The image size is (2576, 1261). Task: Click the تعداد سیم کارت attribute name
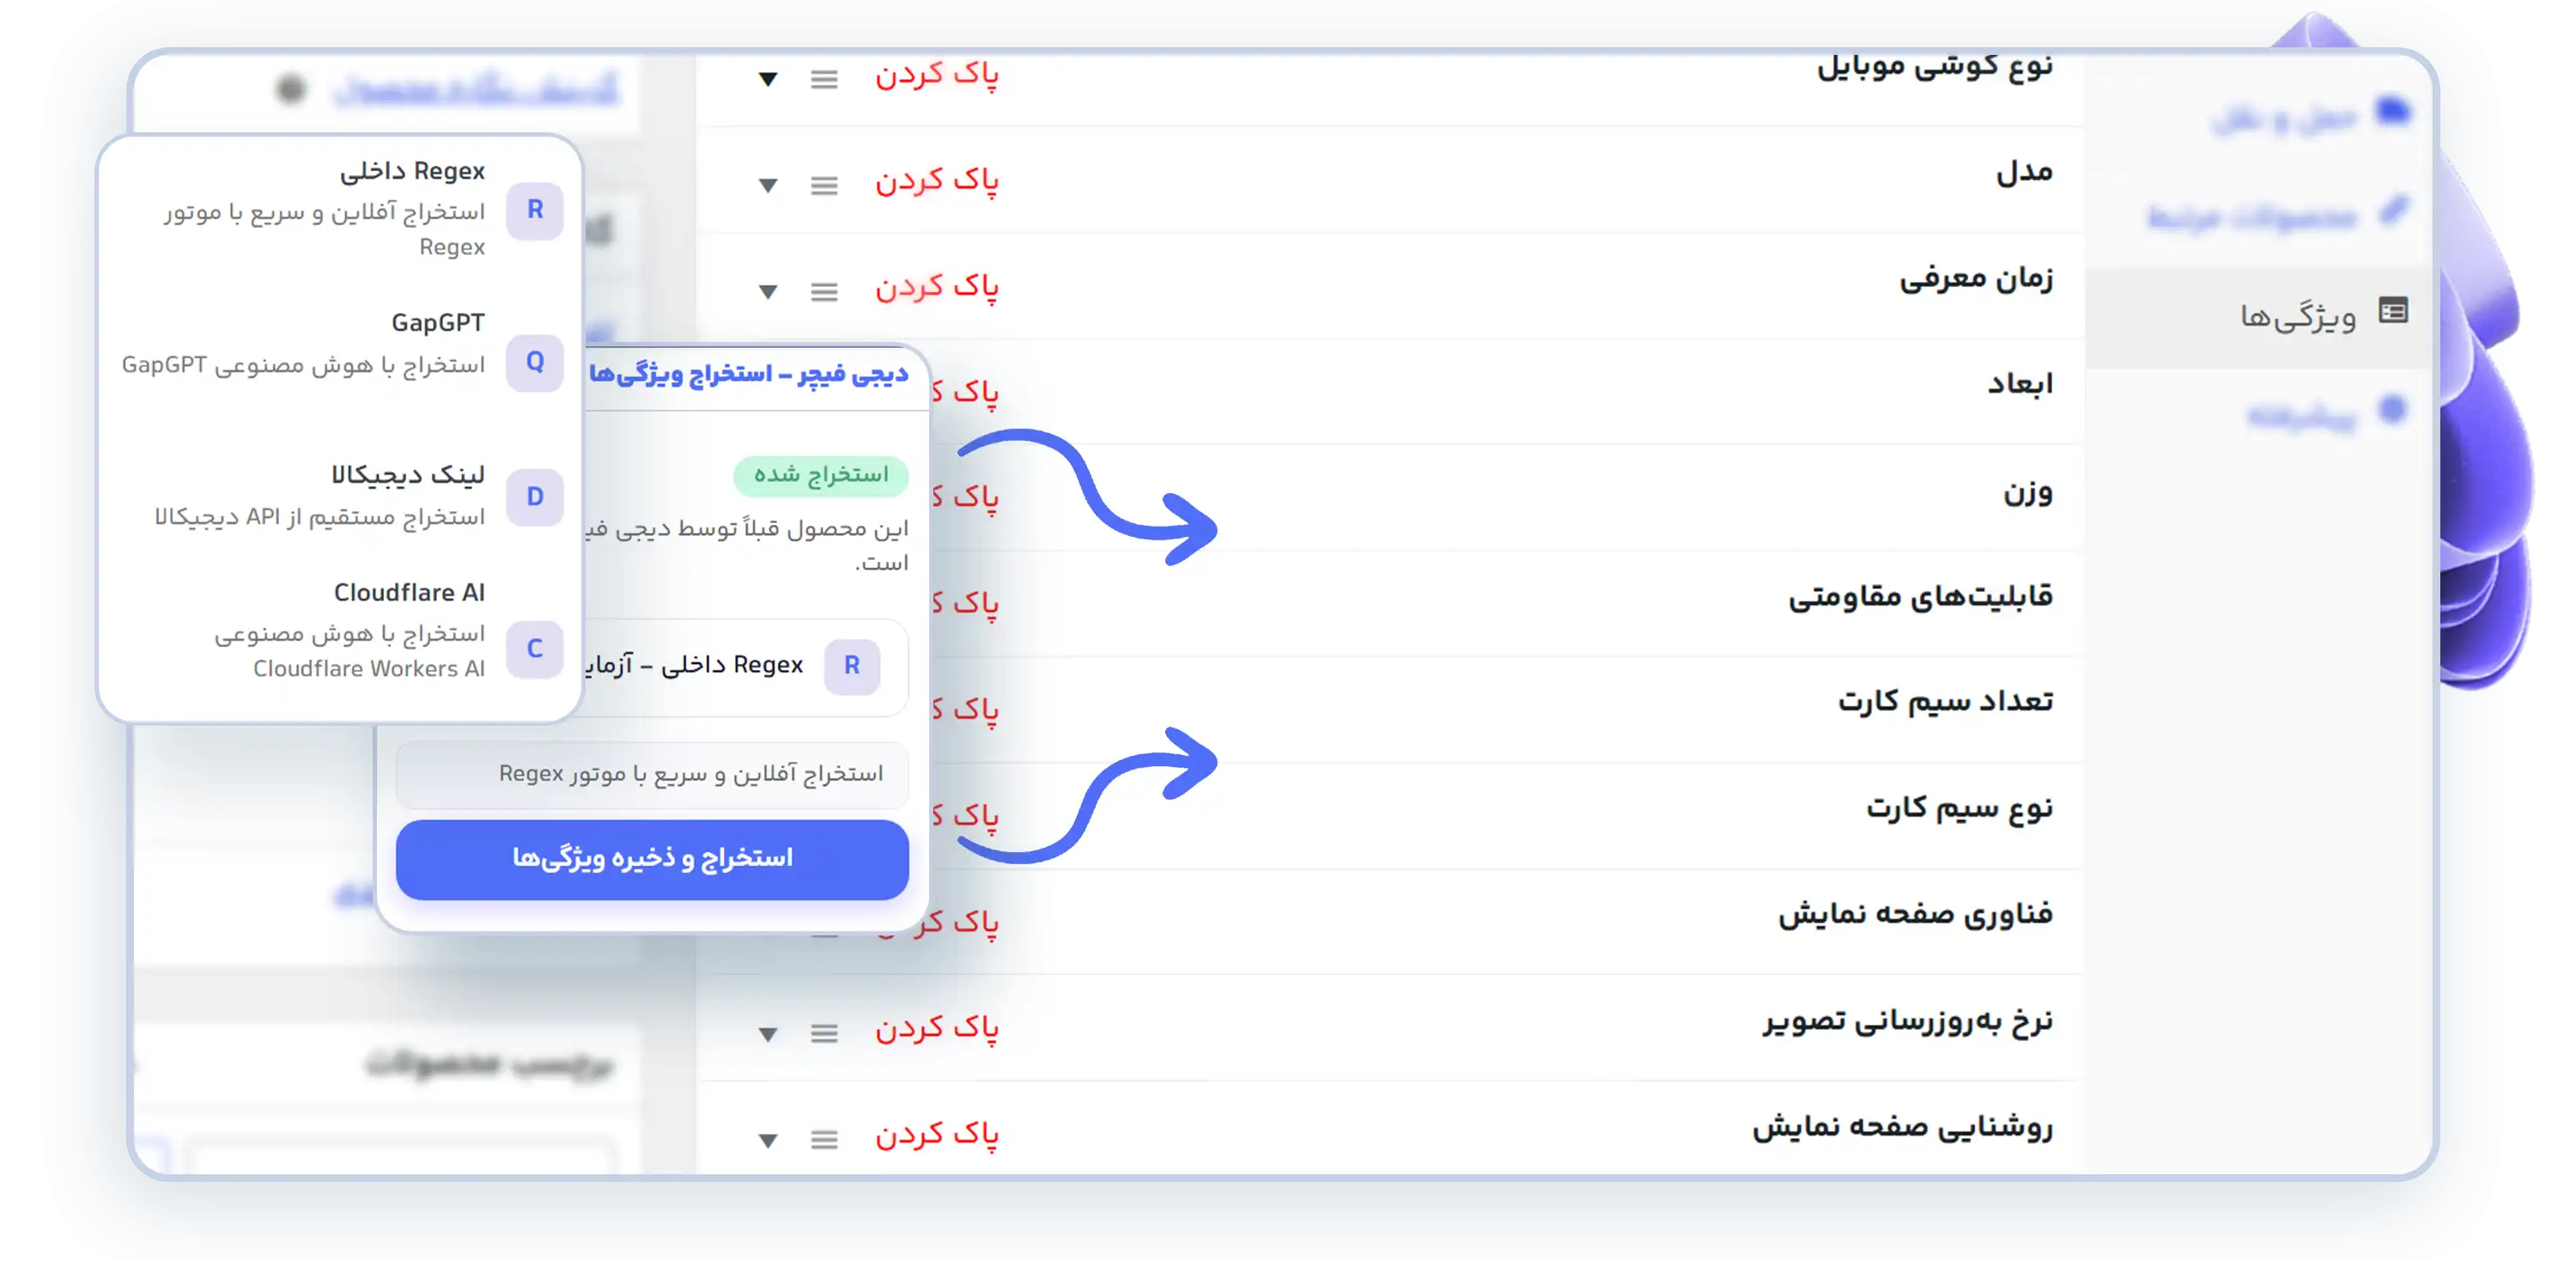point(1945,701)
